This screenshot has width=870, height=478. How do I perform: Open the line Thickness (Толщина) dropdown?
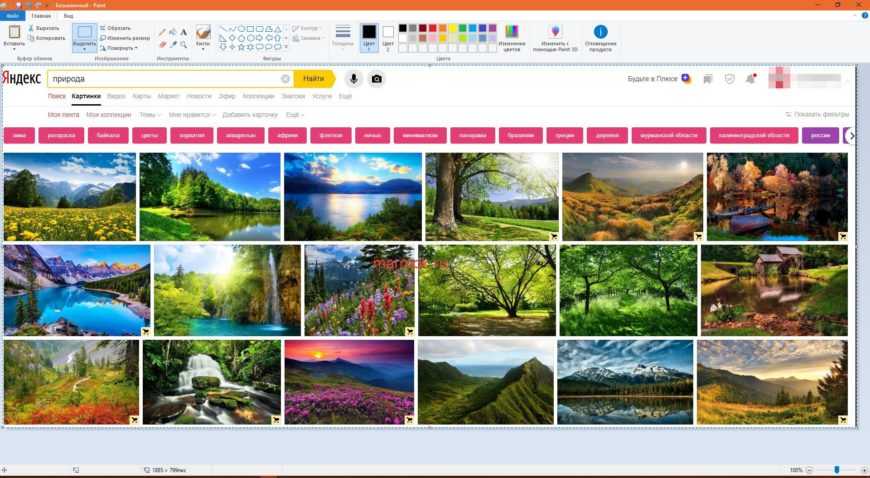click(x=343, y=36)
